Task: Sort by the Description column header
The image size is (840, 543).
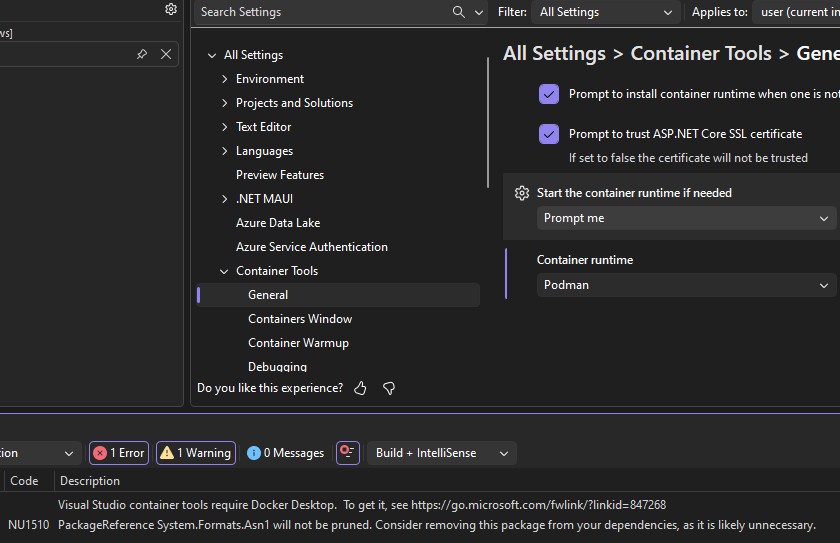Action: pyautogui.click(x=89, y=481)
